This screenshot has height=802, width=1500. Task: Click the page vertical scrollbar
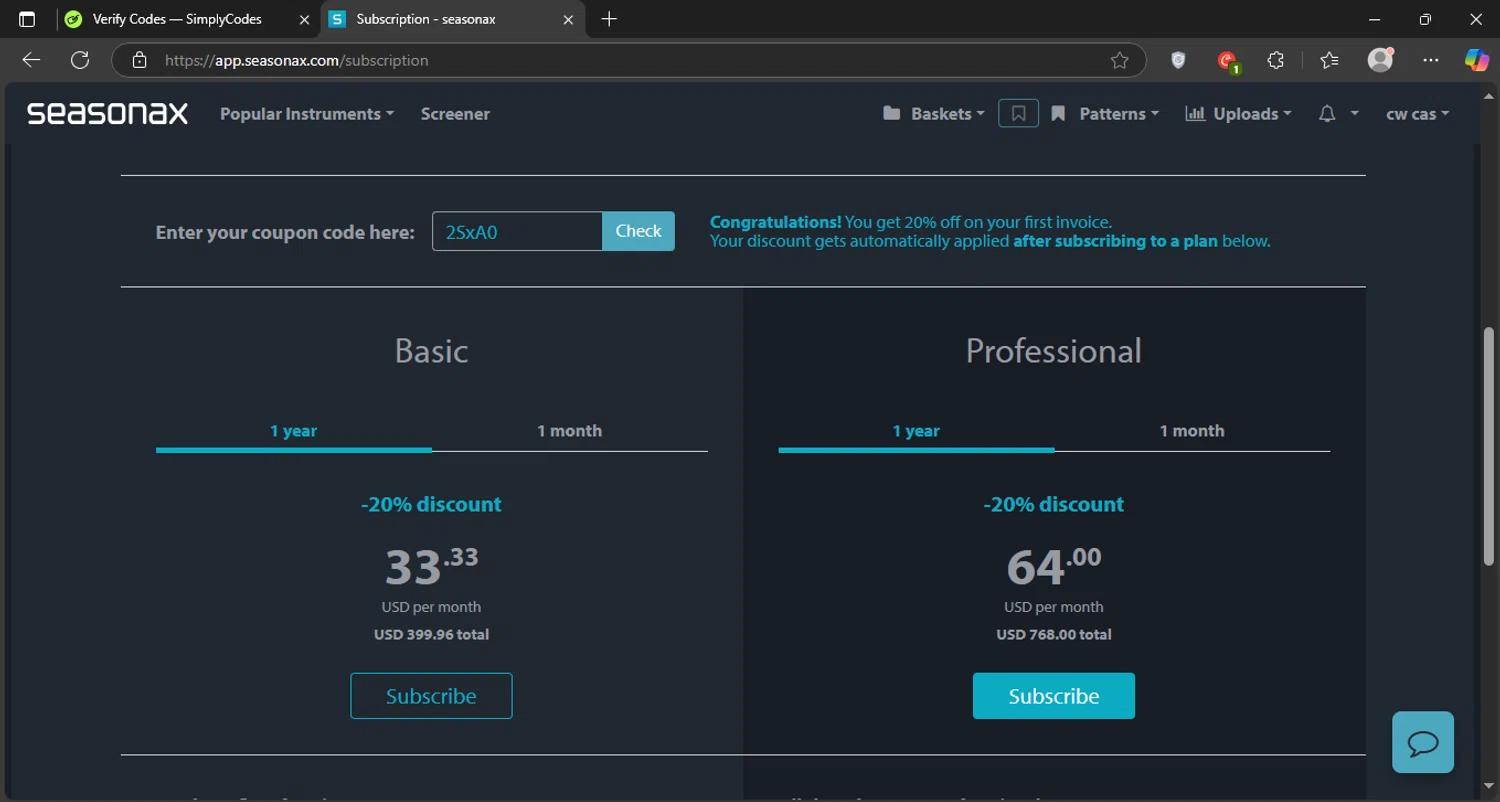pyautogui.click(x=1490, y=447)
